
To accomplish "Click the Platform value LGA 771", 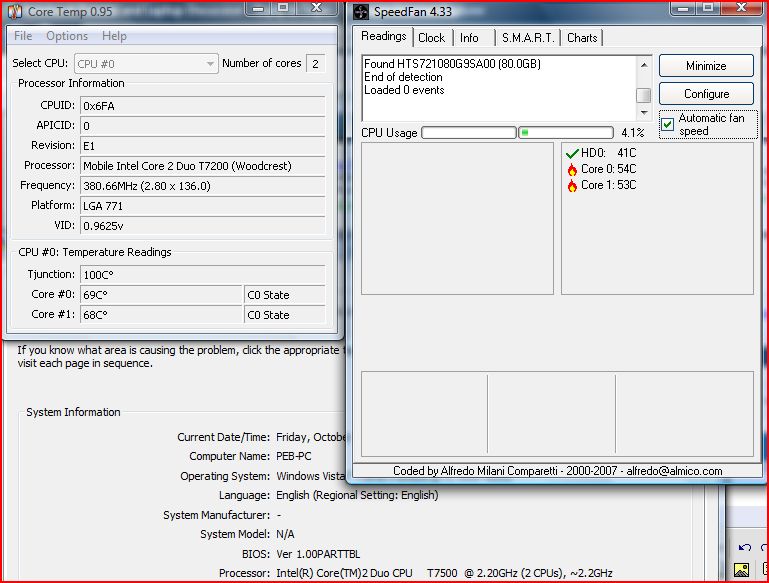I will [x=202, y=206].
